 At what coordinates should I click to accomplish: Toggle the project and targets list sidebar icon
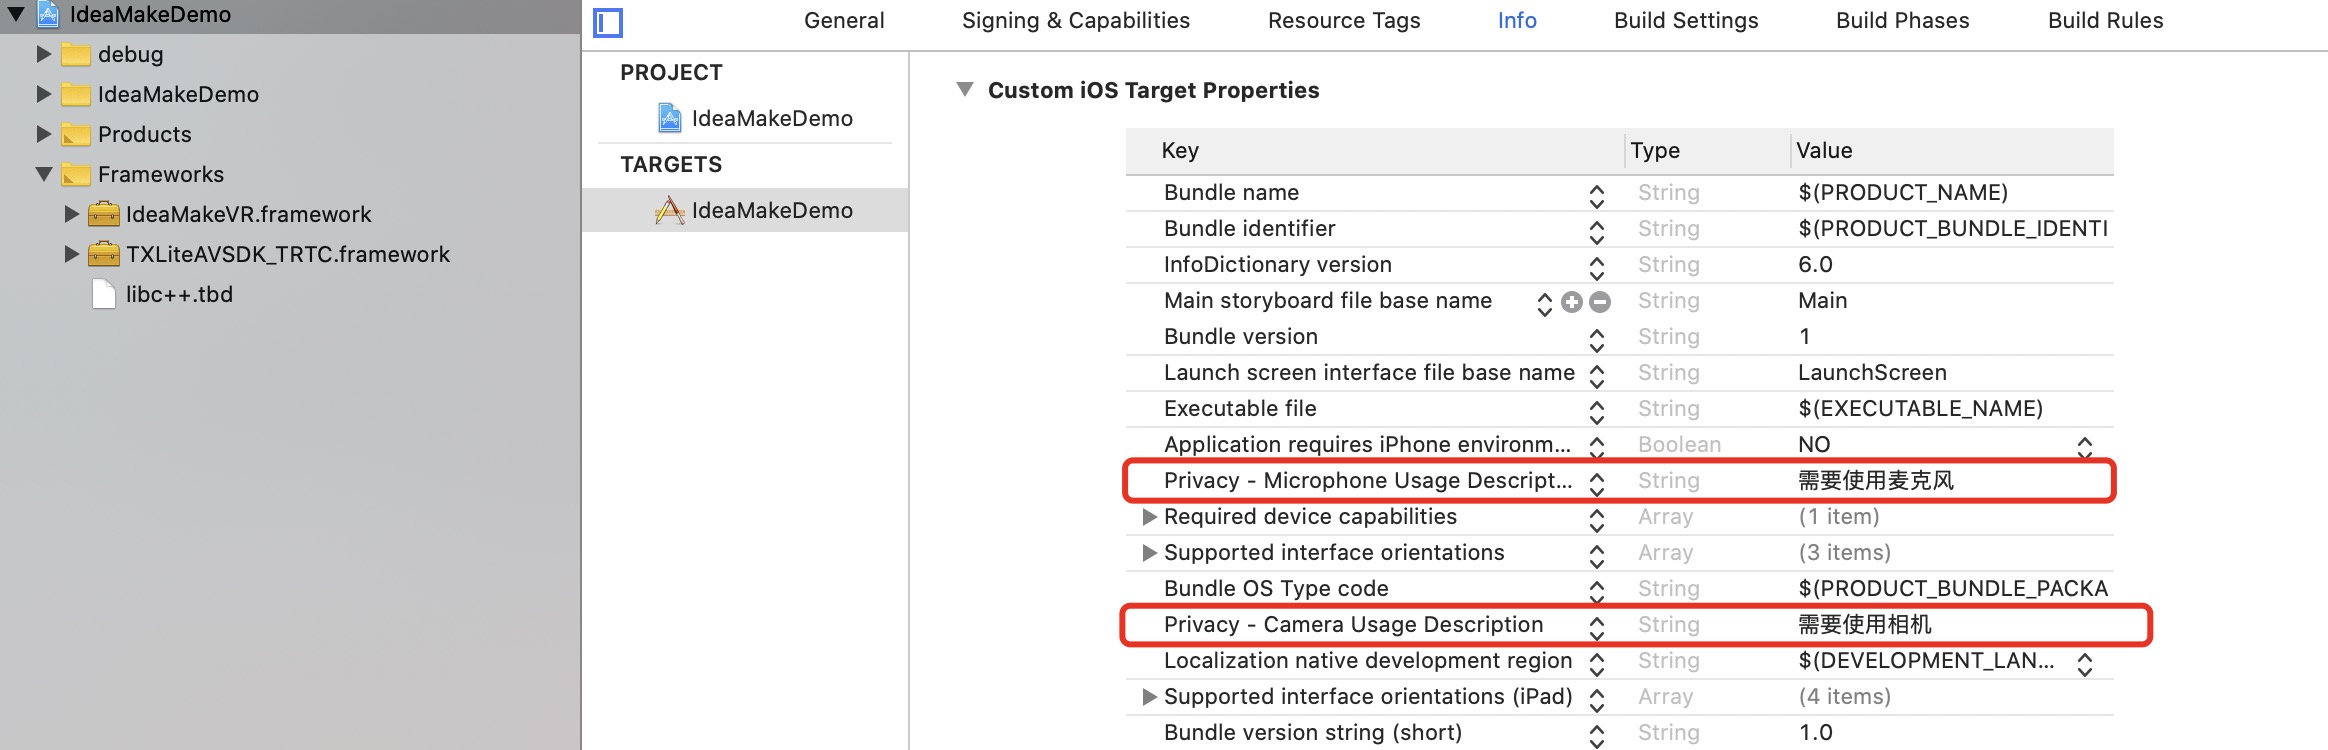pos(608,22)
